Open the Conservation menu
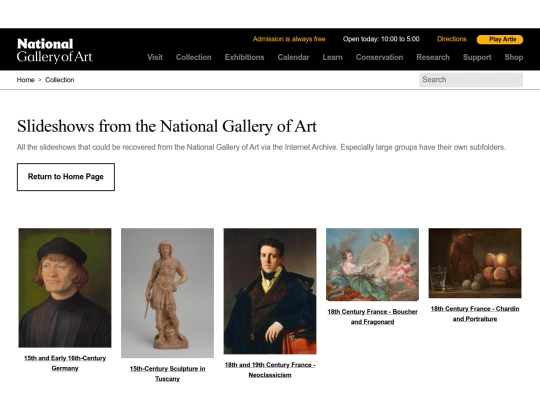This screenshot has height=405, width=540. (380, 57)
